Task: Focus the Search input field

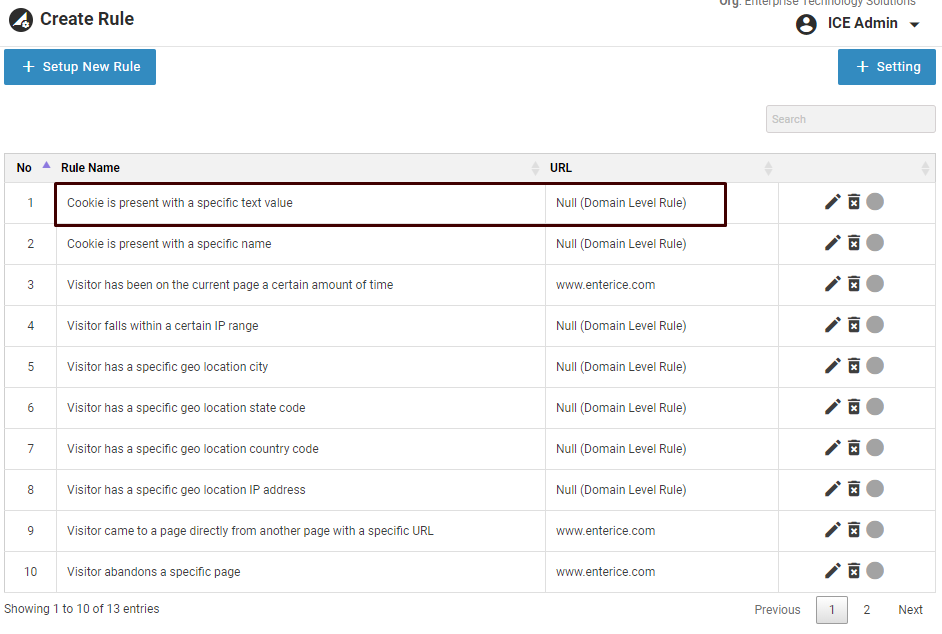Action: click(x=850, y=119)
